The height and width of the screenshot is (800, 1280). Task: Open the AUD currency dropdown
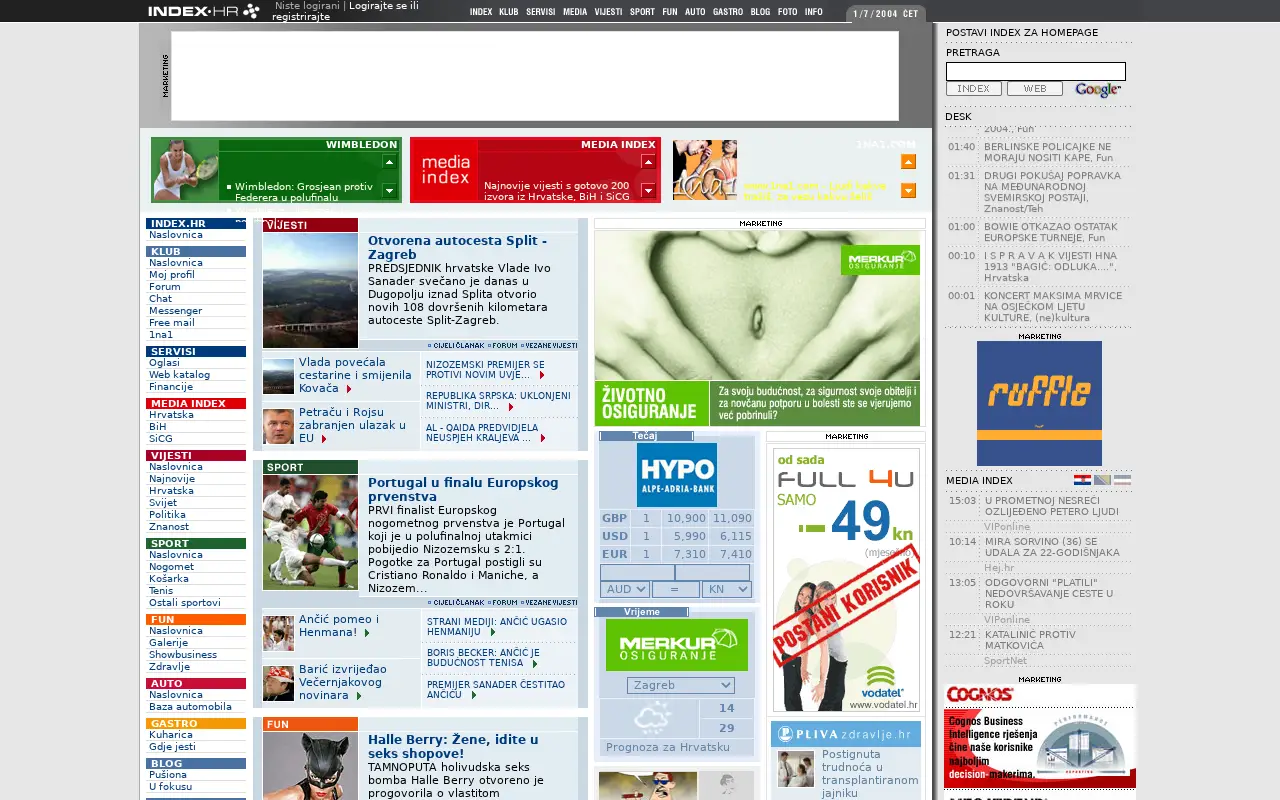coord(625,590)
